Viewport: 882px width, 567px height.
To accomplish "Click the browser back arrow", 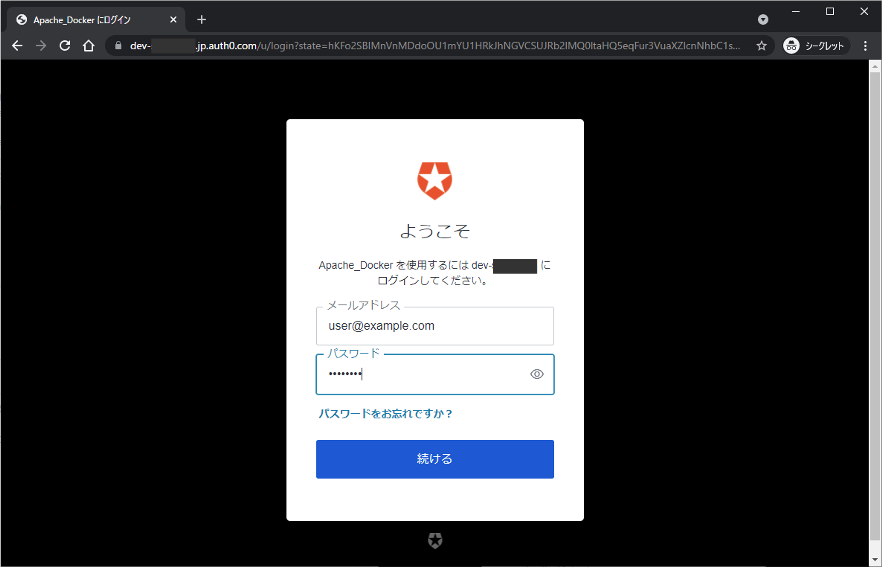I will 17,46.
